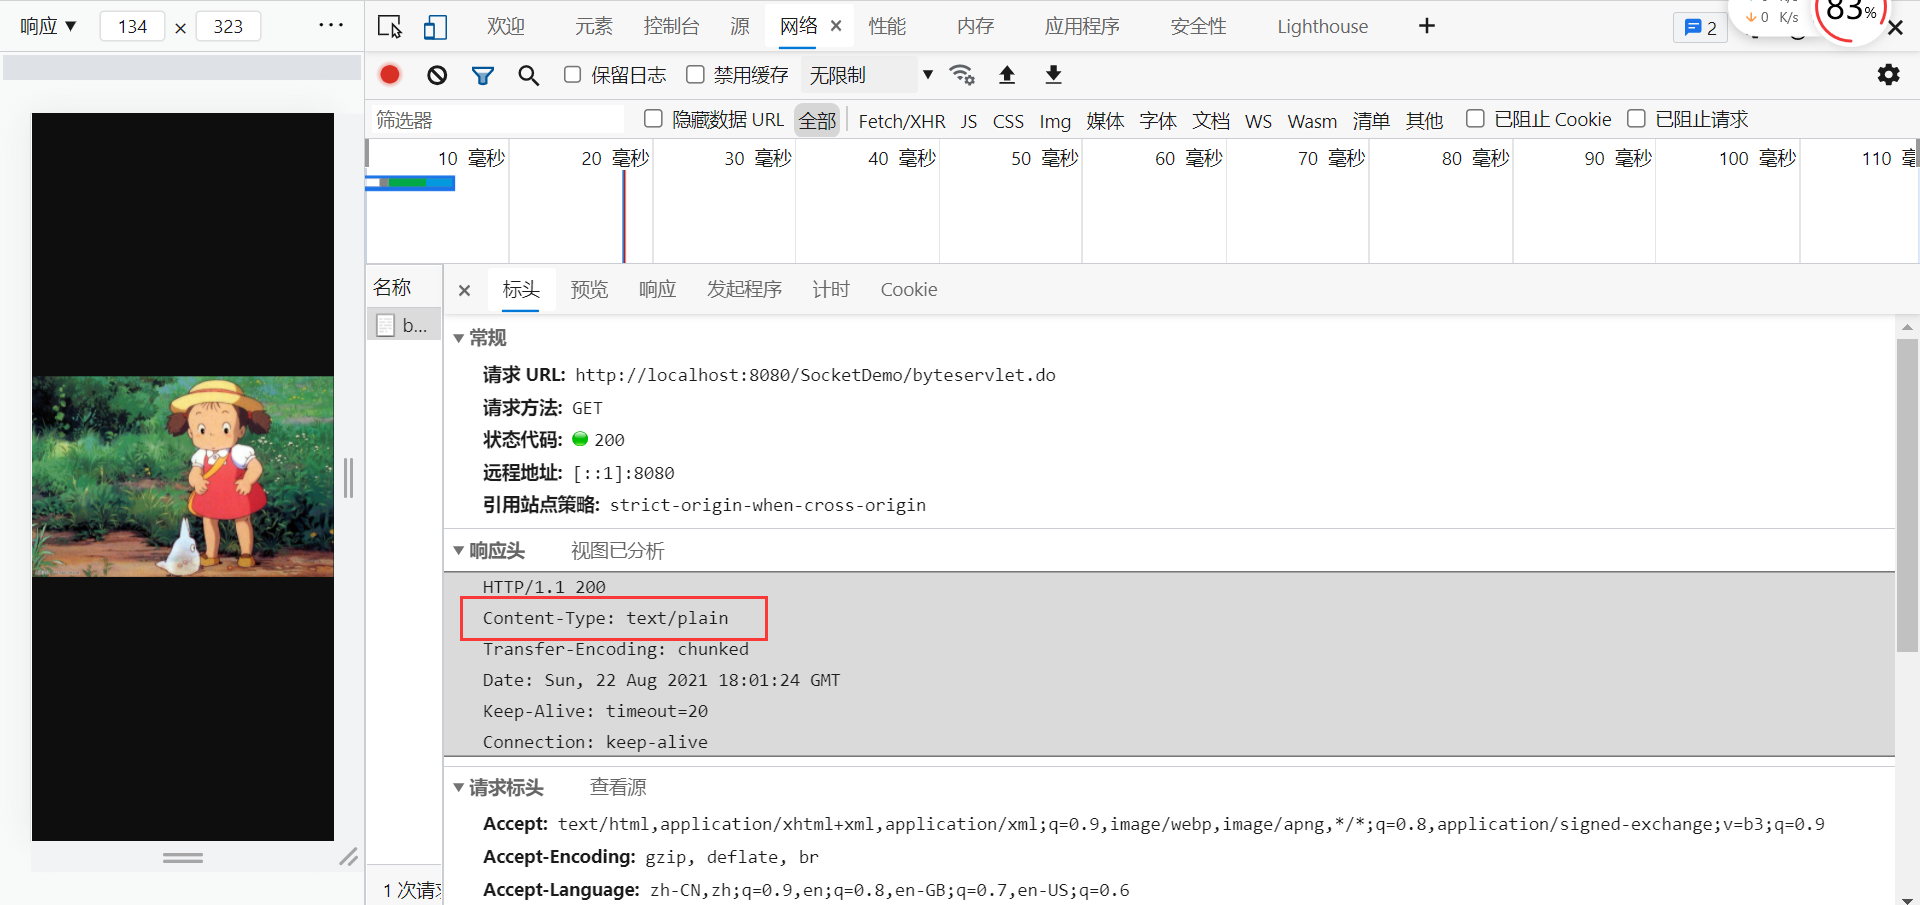
Task: Open the 性能 Performance tab
Action: [x=887, y=27]
